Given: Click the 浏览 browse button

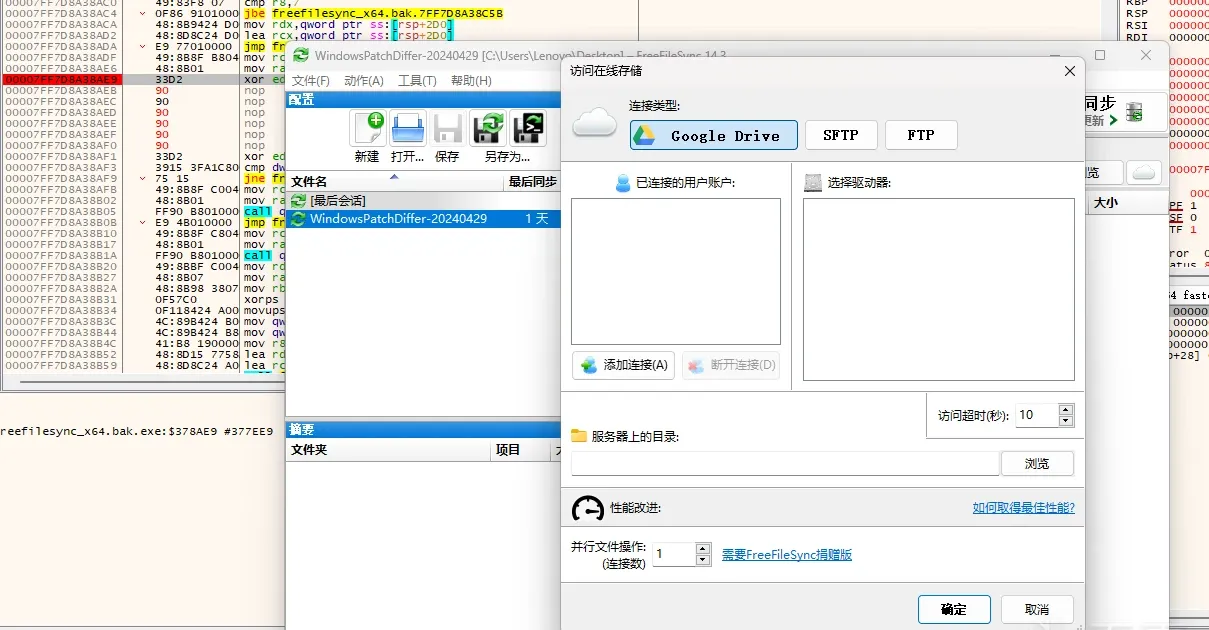Looking at the screenshot, I should [1037, 464].
